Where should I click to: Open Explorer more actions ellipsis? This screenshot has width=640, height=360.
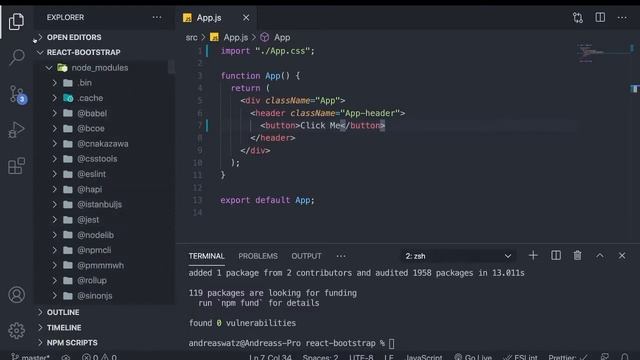(x=157, y=18)
